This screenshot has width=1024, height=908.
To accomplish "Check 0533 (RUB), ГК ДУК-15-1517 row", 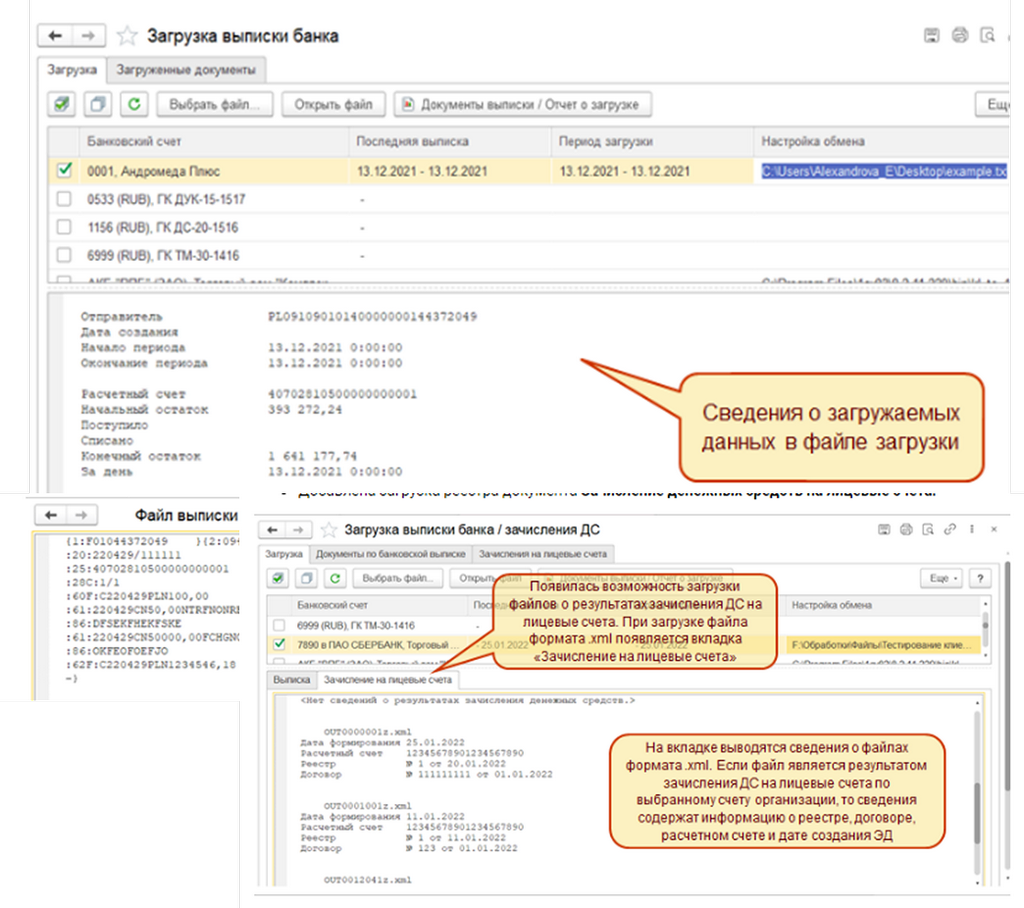I will (x=64, y=199).
